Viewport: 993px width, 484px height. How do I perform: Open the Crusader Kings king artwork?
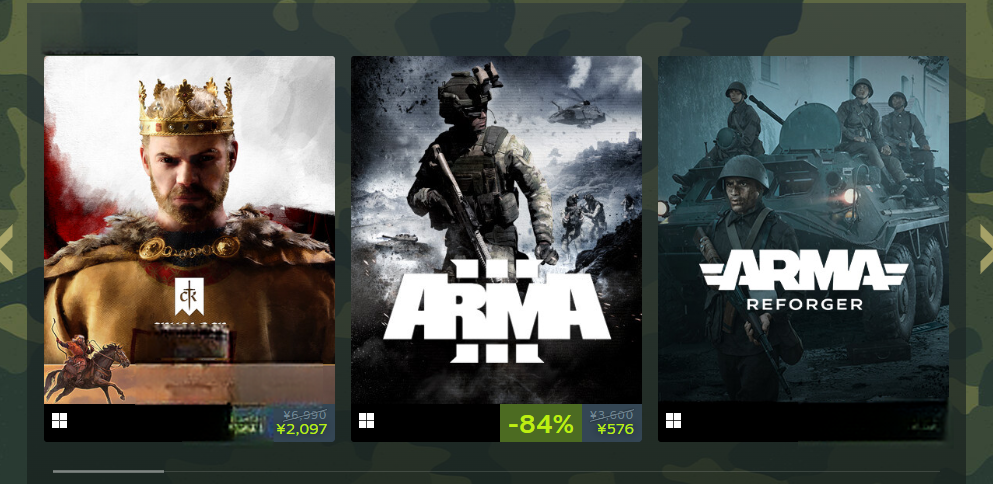tap(189, 229)
